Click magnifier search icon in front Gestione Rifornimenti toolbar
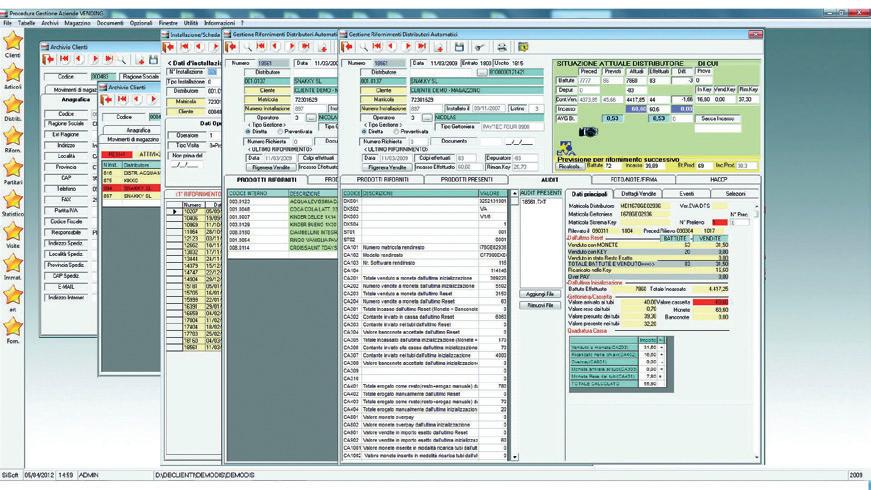The image size is (871, 490). click(x=363, y=47)
